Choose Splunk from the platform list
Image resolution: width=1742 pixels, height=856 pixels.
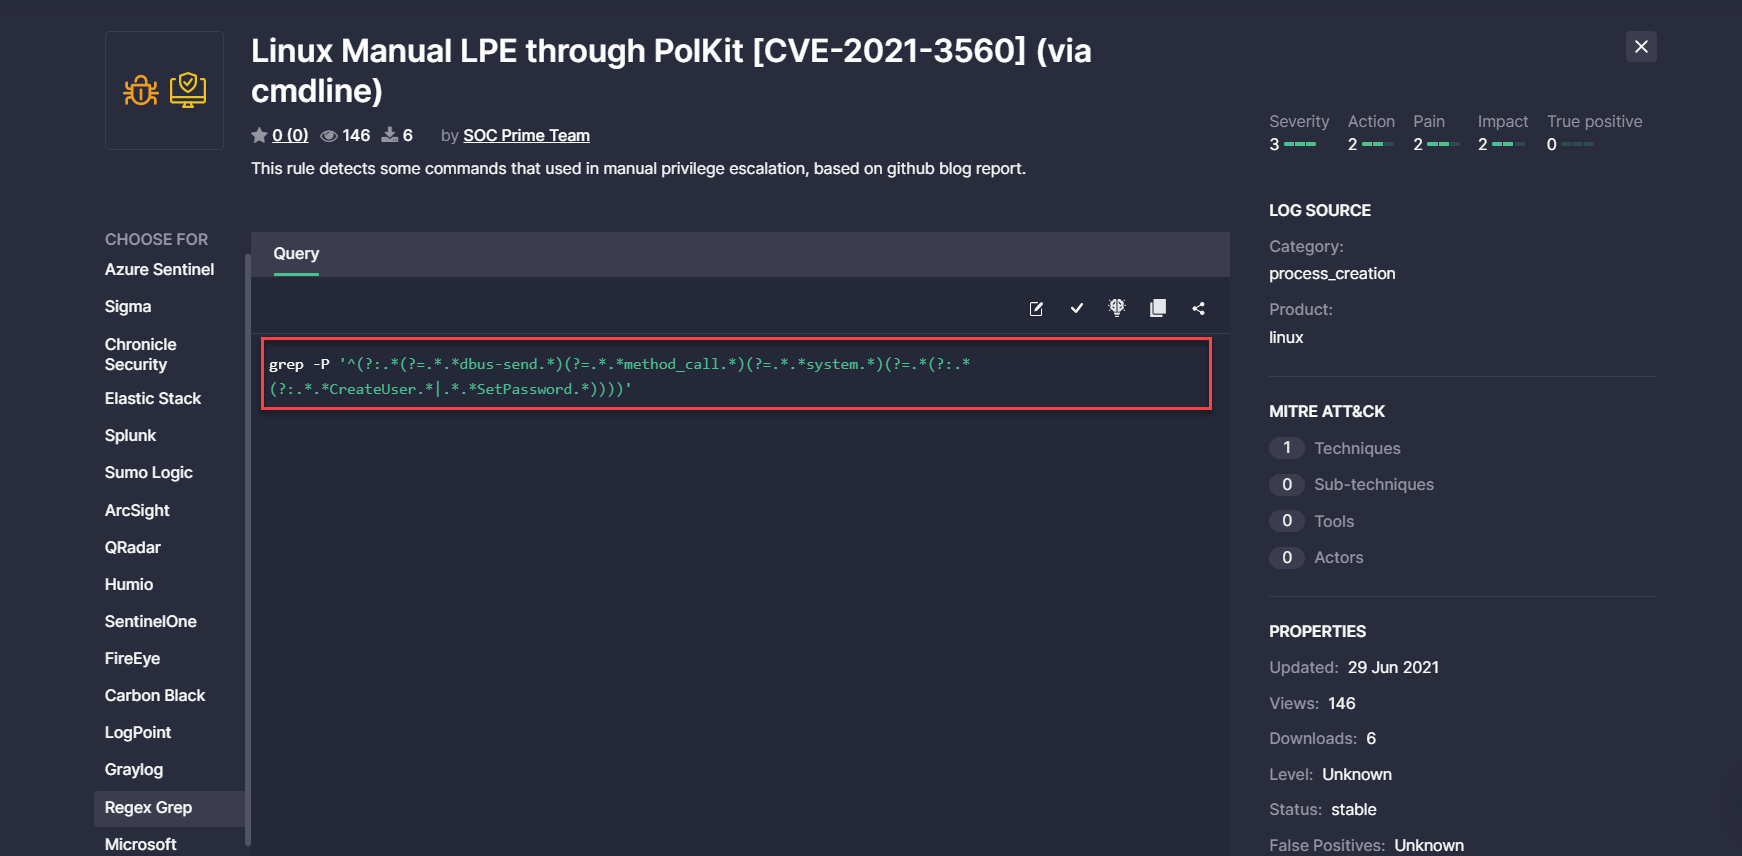(x=130, y=436)
